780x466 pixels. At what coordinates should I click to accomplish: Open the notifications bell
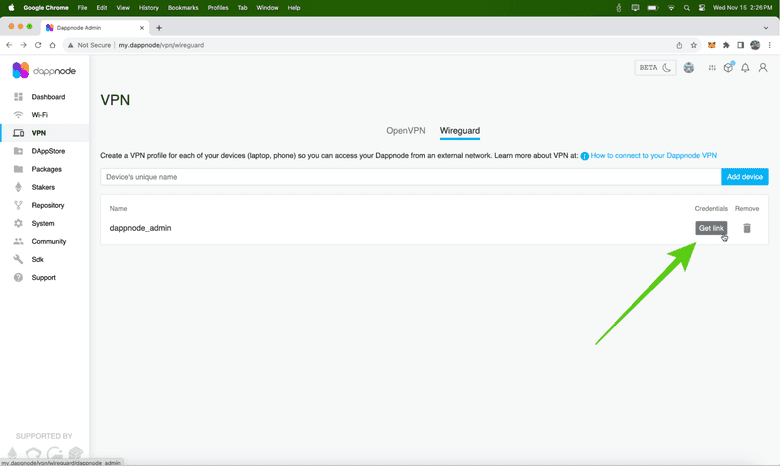[745, 68]
